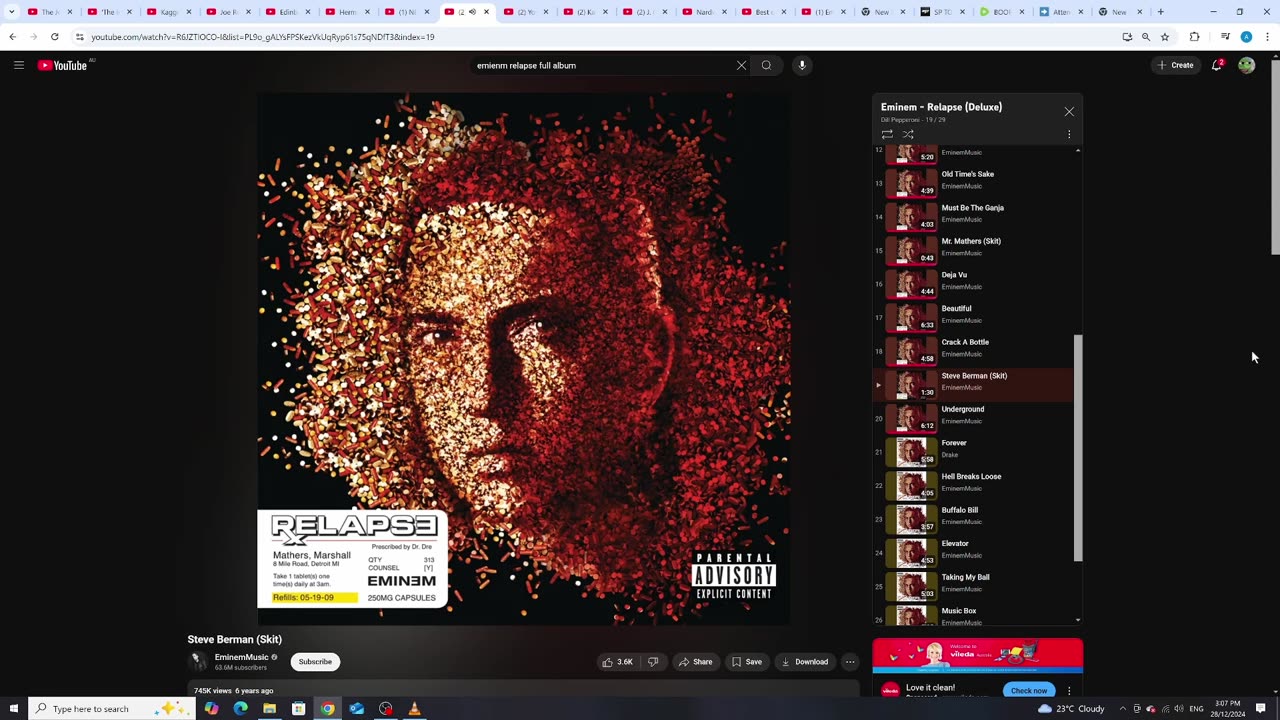Dislike the video
1280x720 pixels.
(653, 661)
